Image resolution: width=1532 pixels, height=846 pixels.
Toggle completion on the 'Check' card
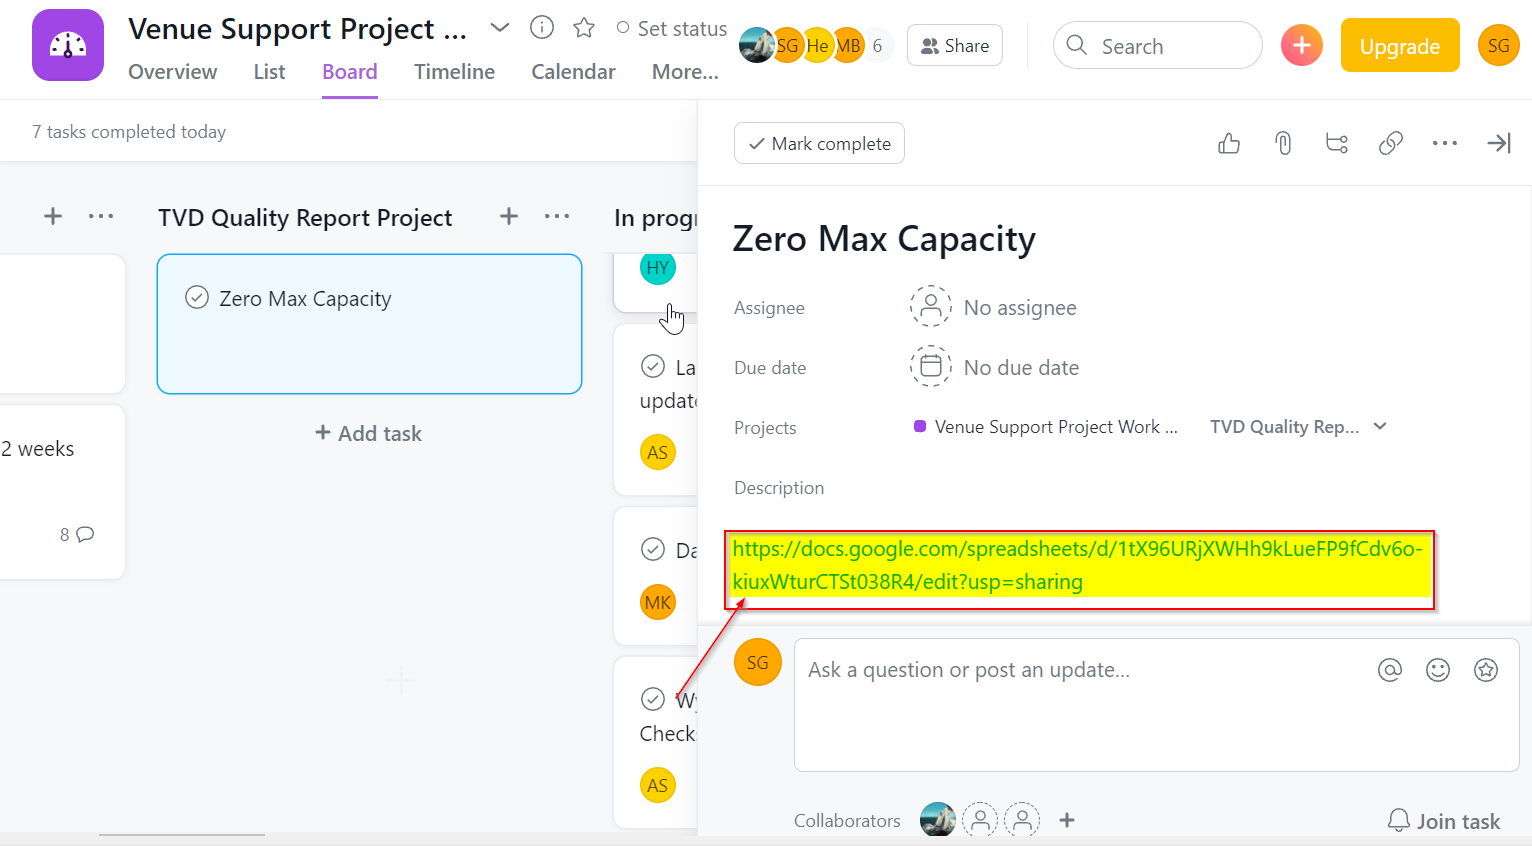point(653,698)
